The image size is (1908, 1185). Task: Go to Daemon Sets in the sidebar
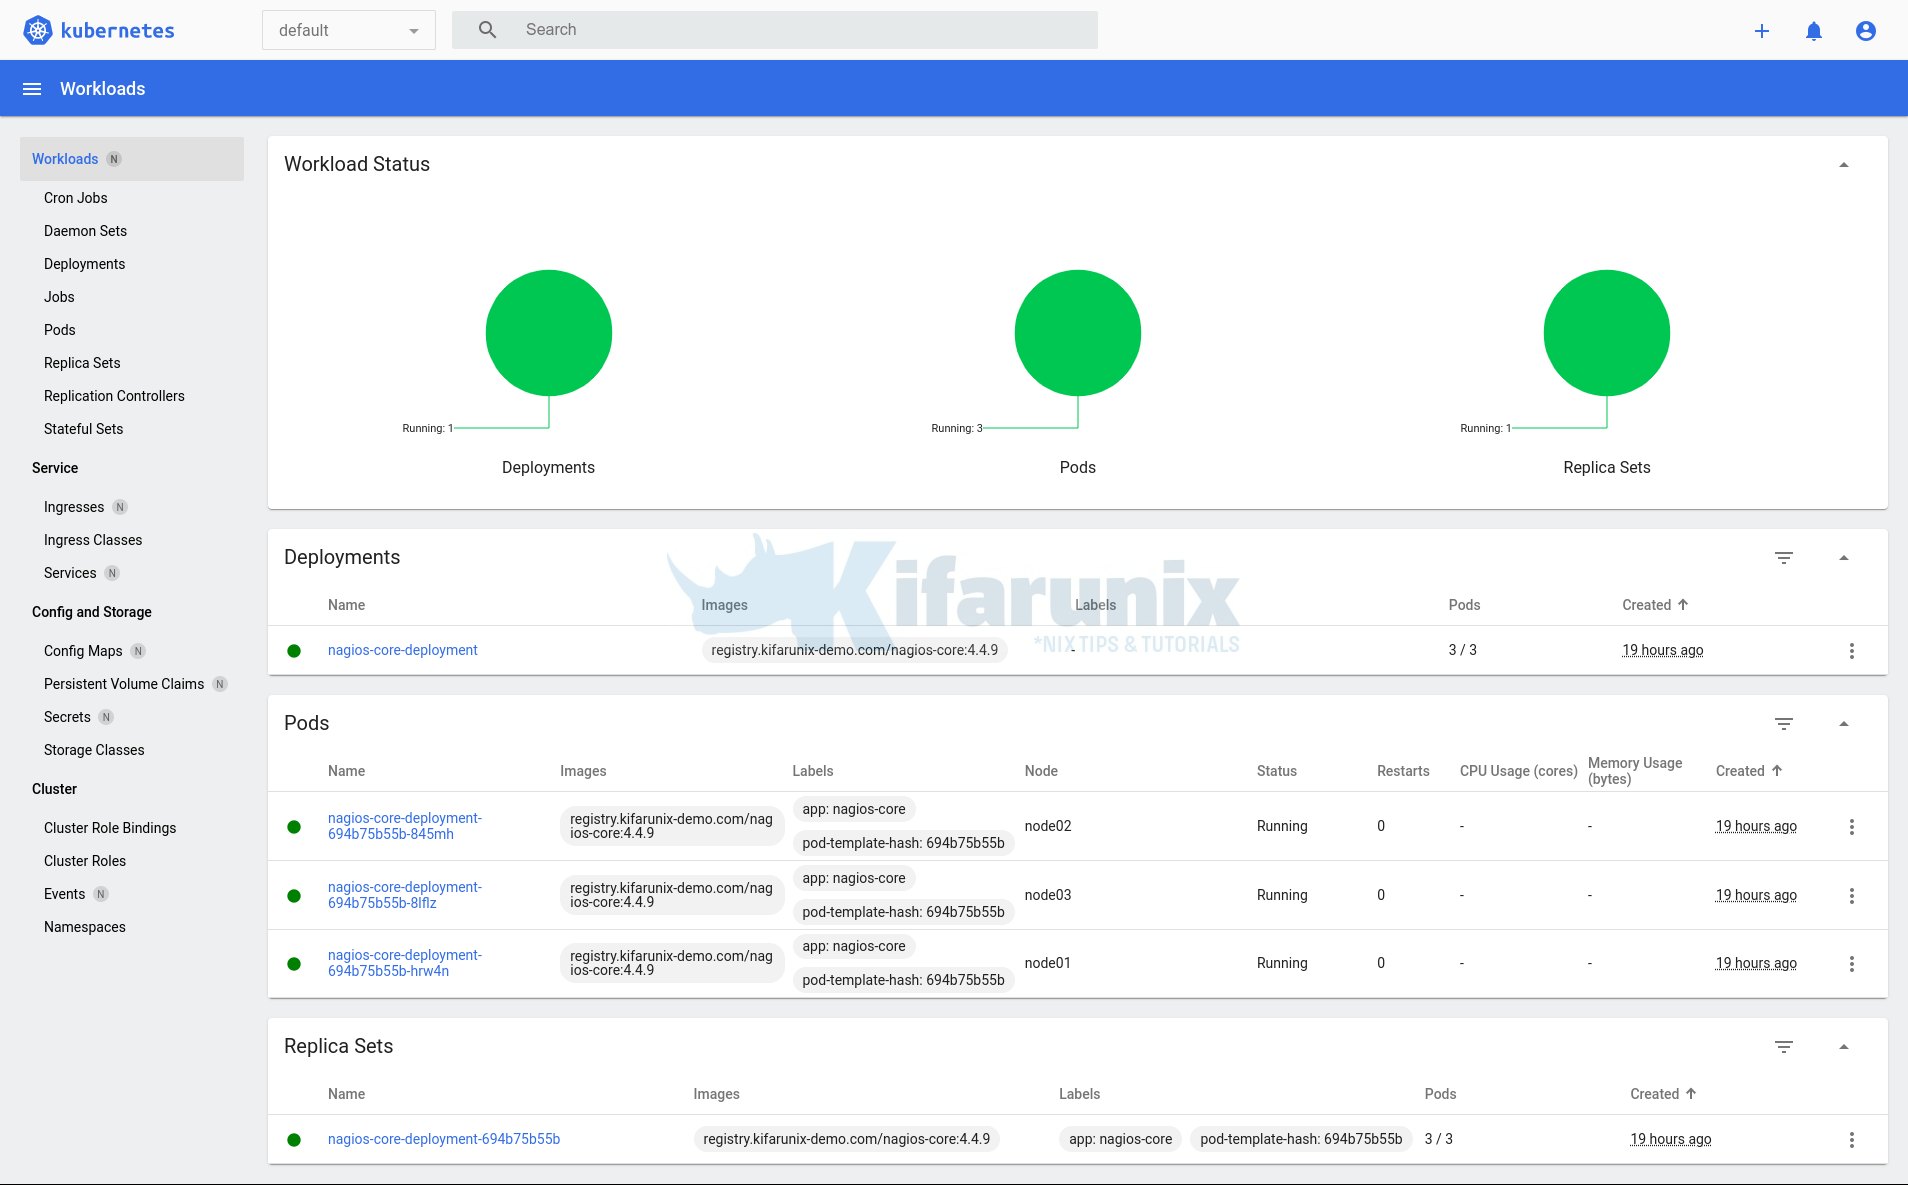85,231
